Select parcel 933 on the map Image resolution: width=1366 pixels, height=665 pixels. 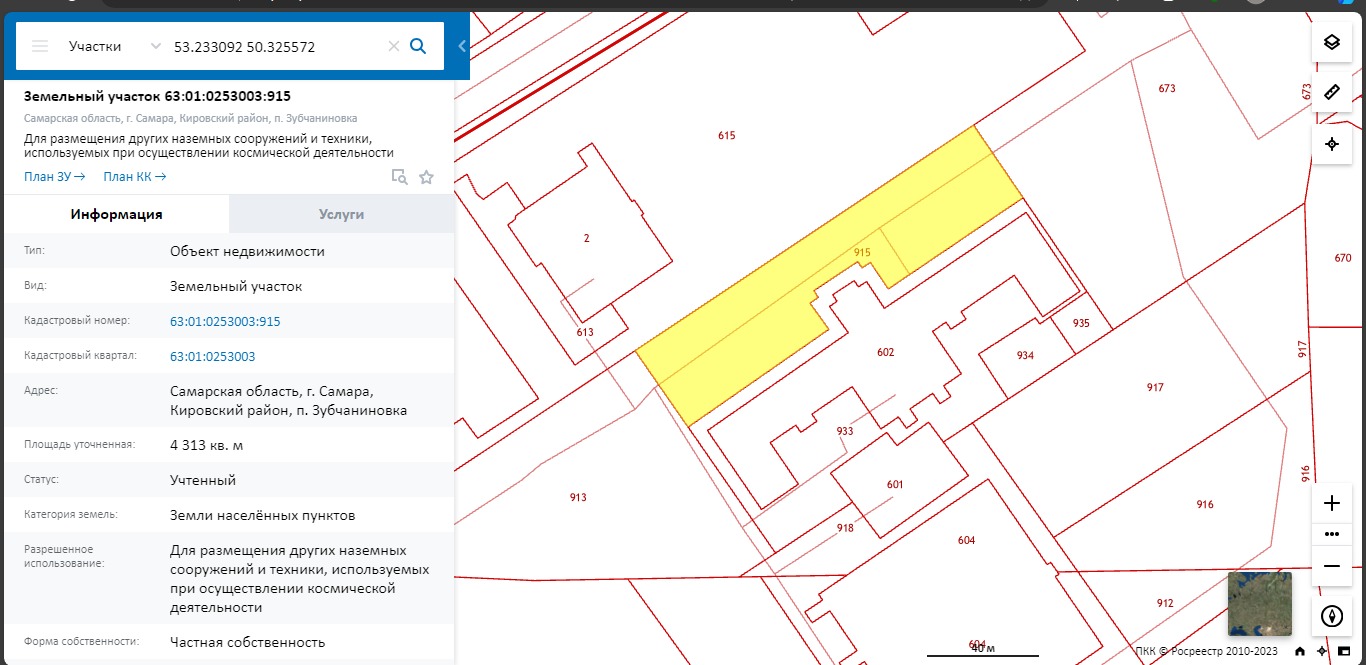[x=845, y=431]
